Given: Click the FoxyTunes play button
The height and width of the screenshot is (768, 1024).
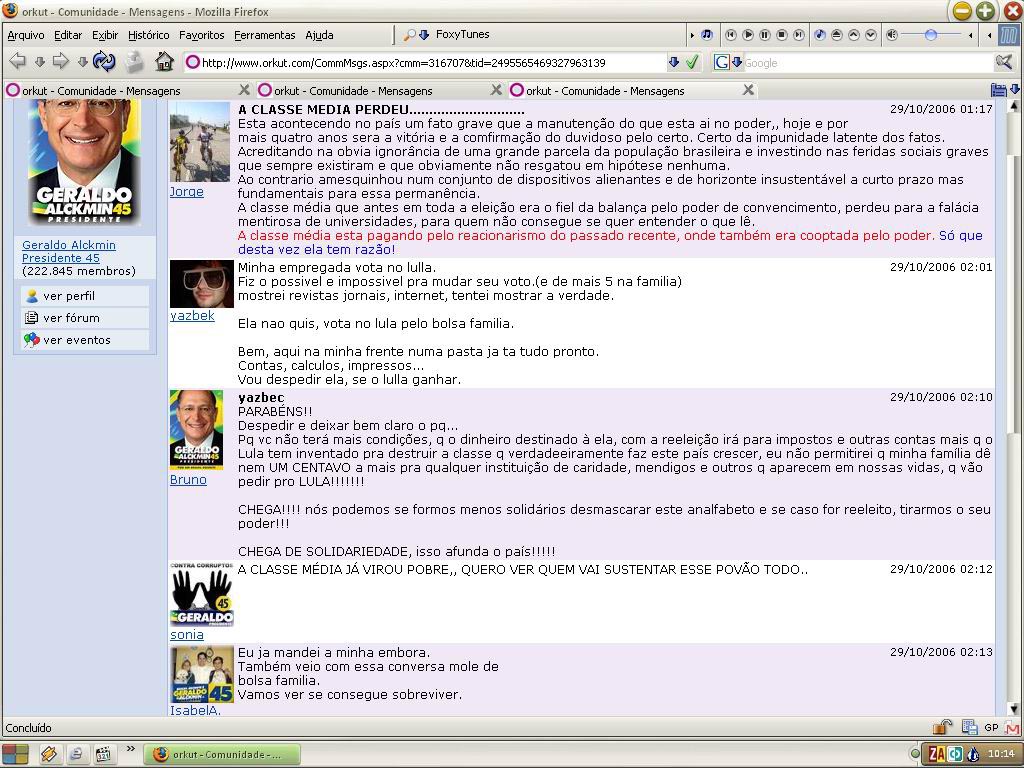Looking at the screenshot, I should 748,35.
